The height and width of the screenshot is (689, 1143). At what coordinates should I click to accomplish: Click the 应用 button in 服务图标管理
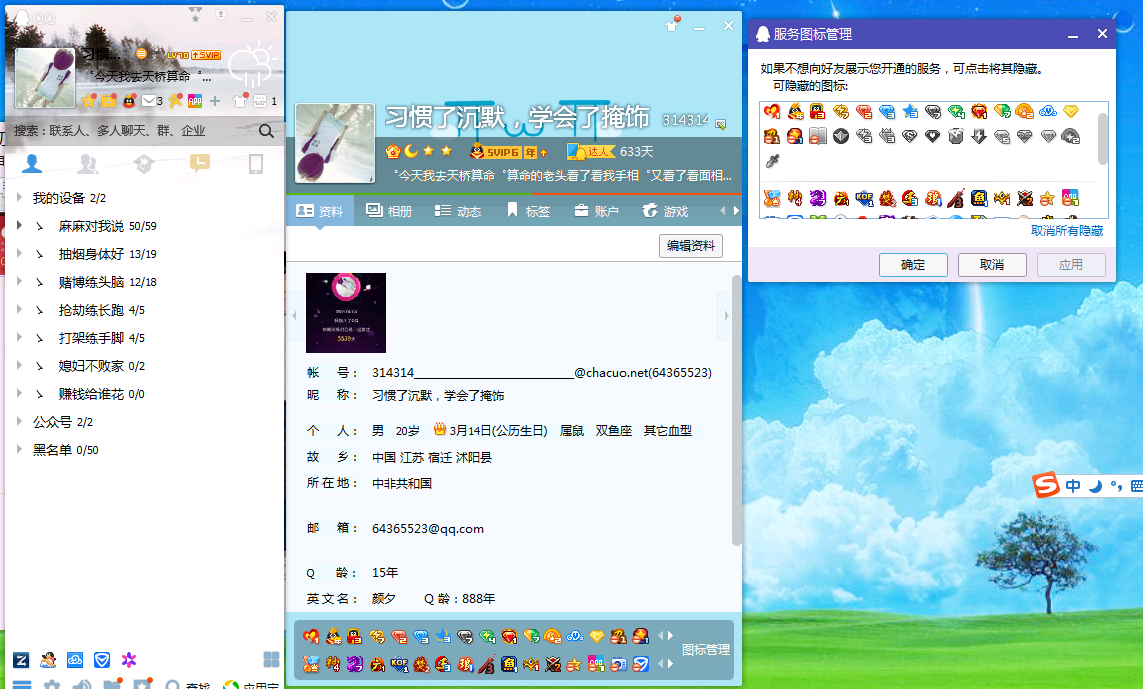point(1071,265)
